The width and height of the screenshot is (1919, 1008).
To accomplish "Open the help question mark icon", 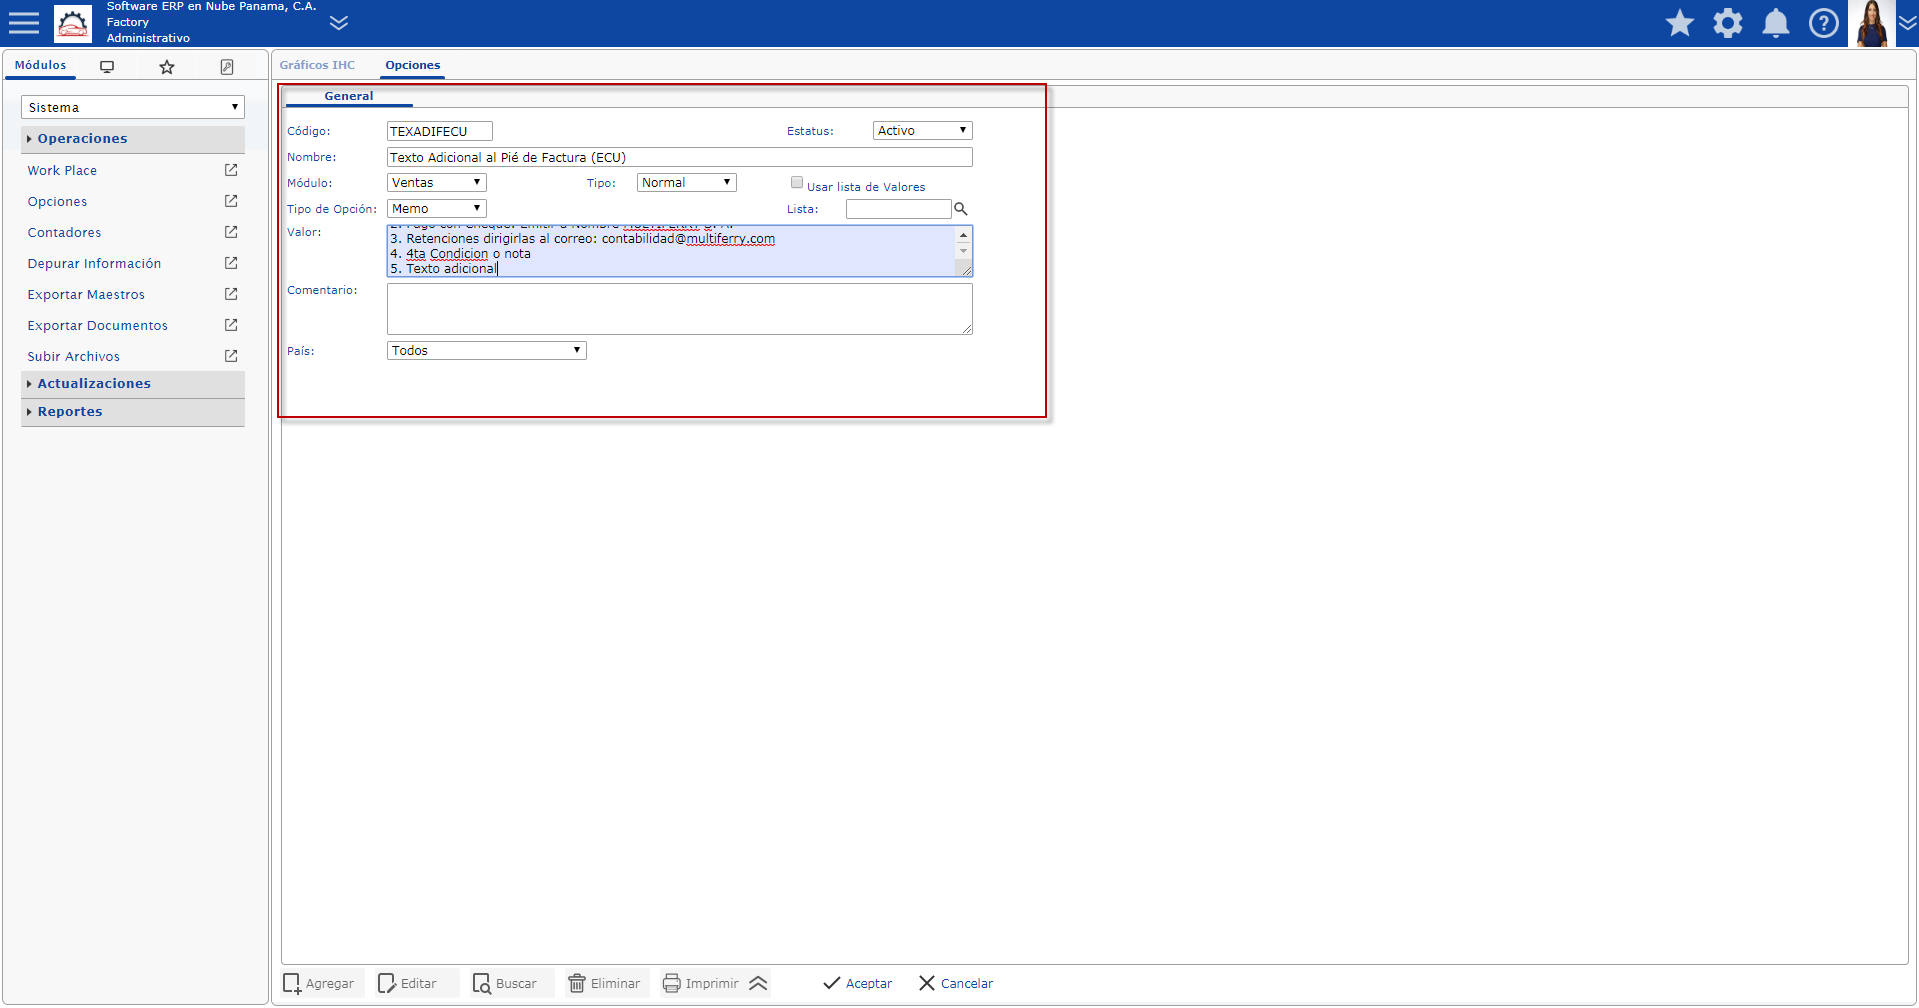I will [x=1824, y=23].
